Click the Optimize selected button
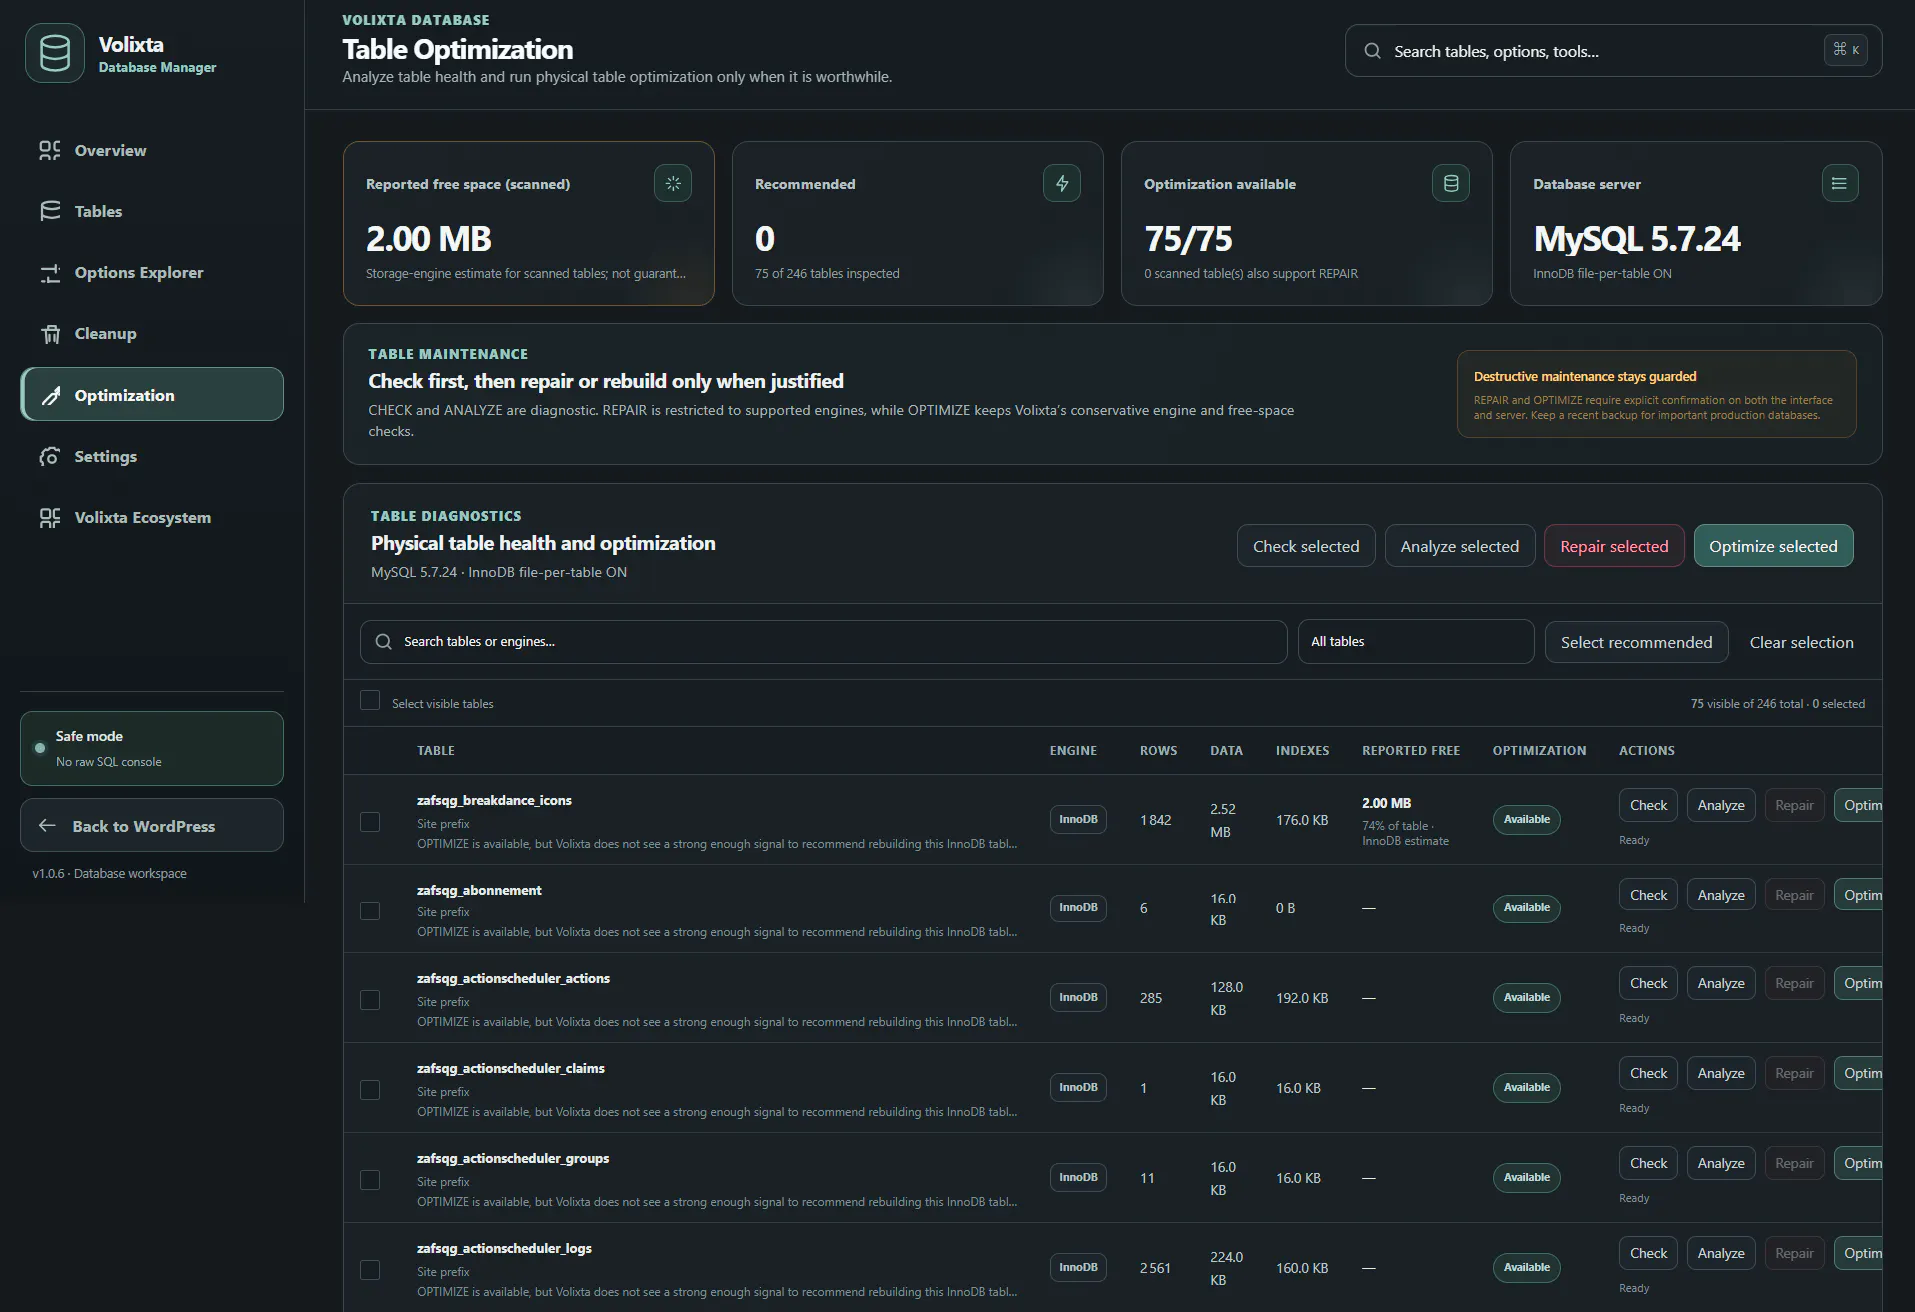The image size is (1915, 1312). click(1773, 546)
